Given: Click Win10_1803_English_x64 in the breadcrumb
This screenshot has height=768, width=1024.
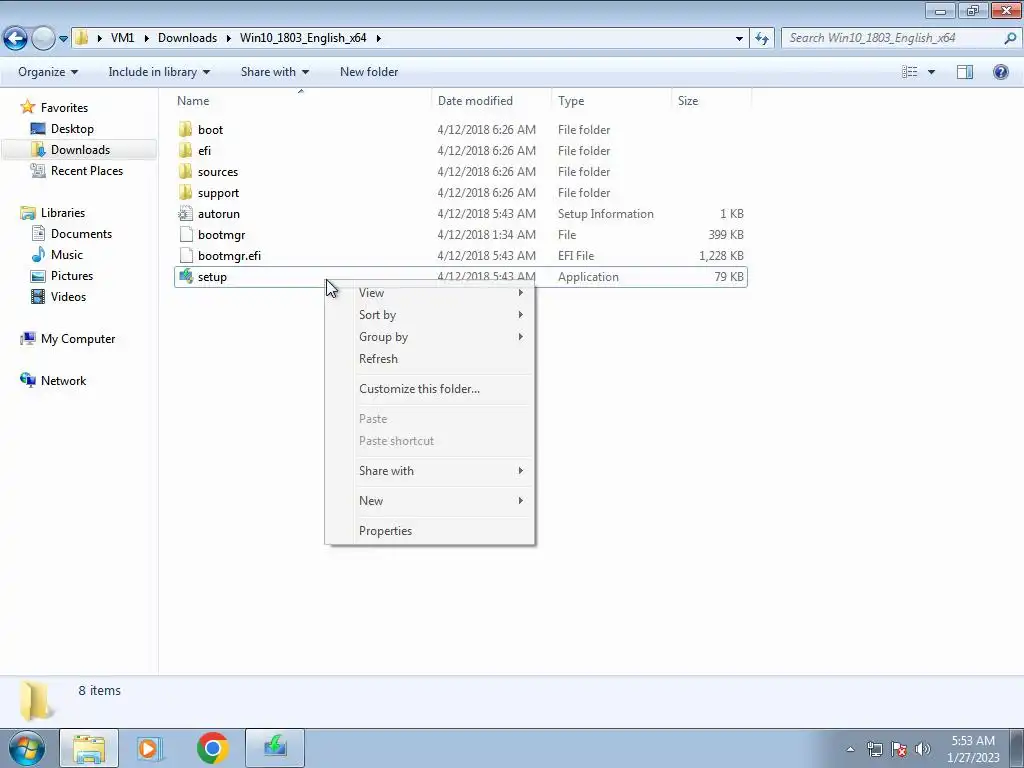Looking at the screenshot, I should coord(303,38).
